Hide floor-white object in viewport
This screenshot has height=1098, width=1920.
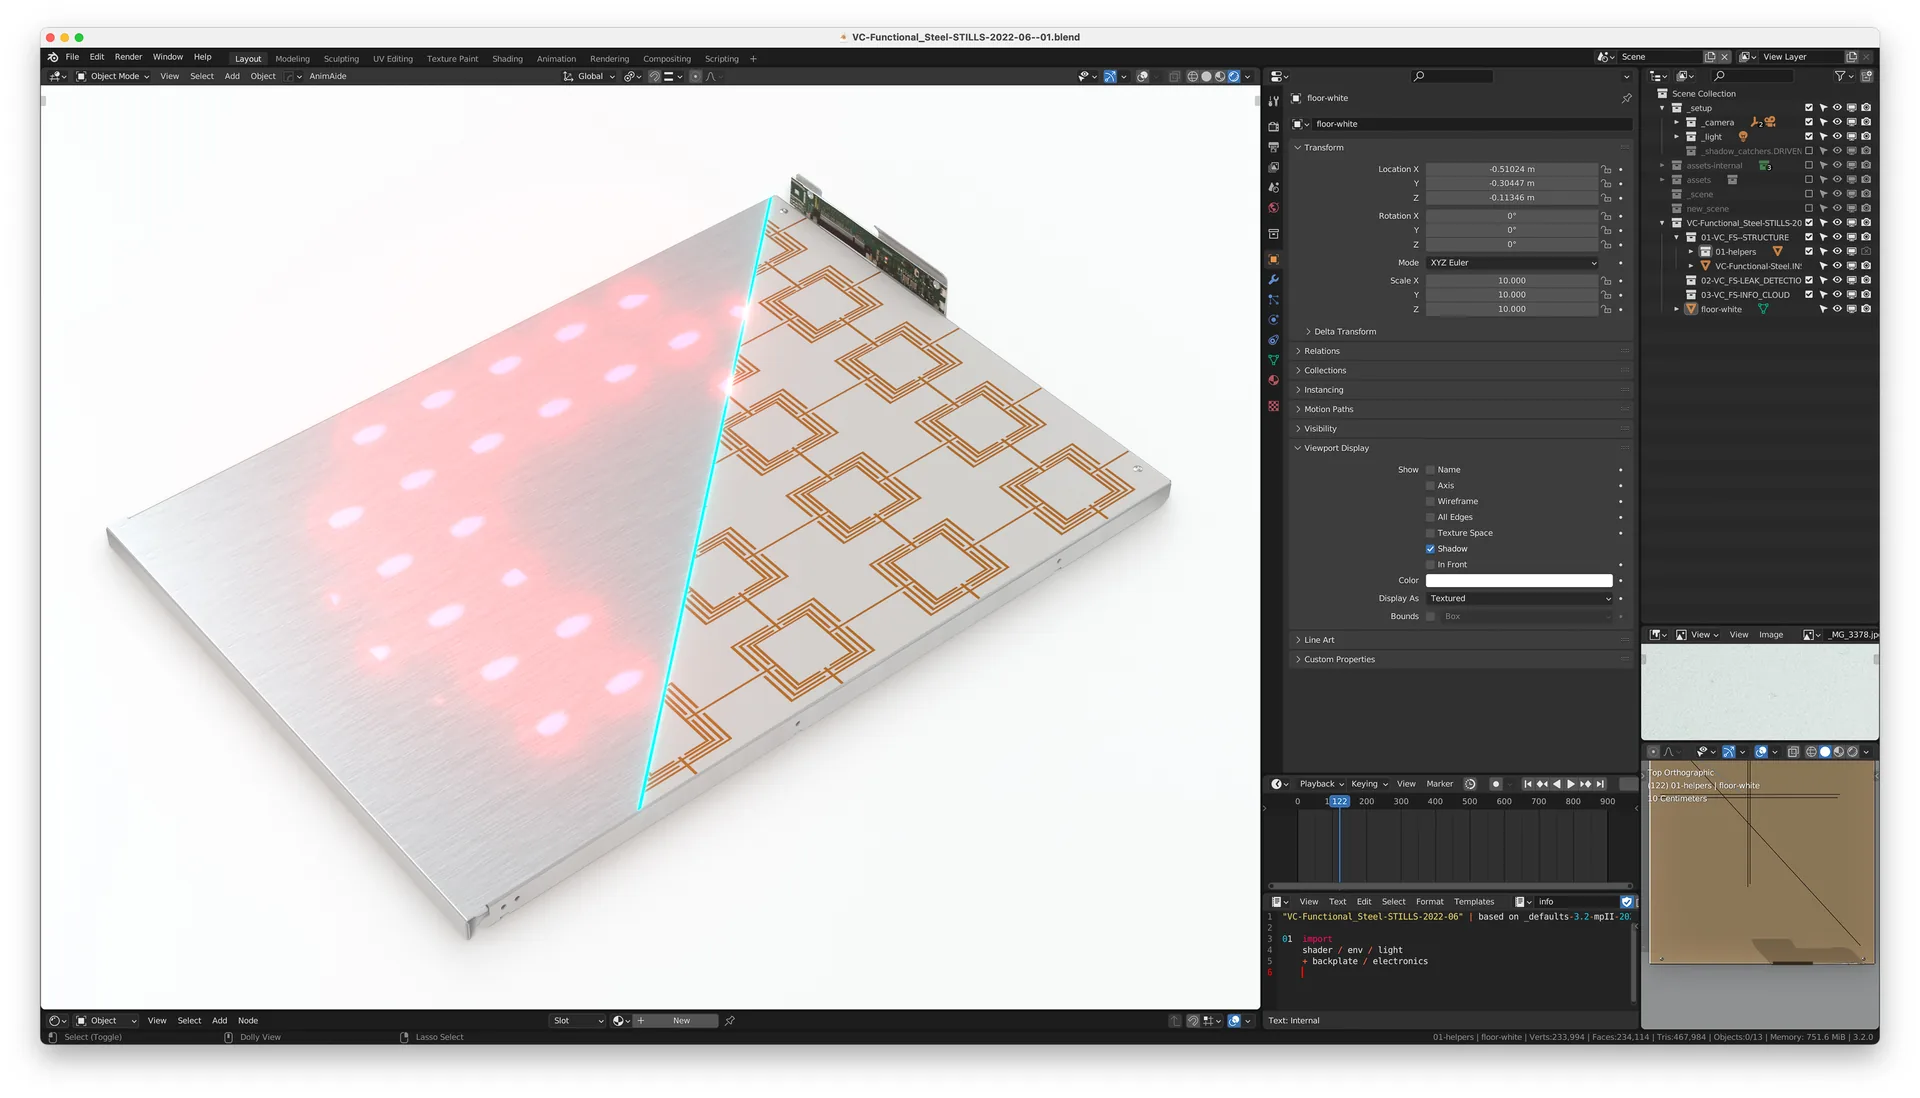click(1837, 309)
